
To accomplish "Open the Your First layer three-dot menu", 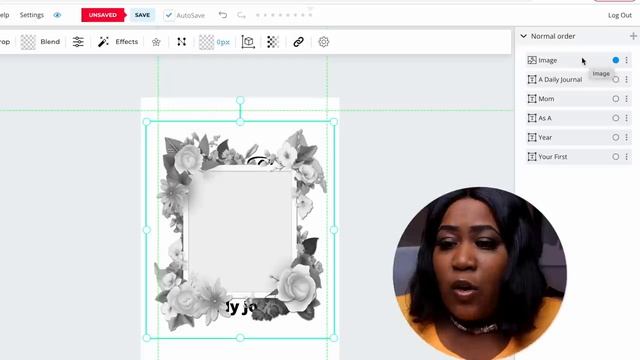I will (627, 157).
